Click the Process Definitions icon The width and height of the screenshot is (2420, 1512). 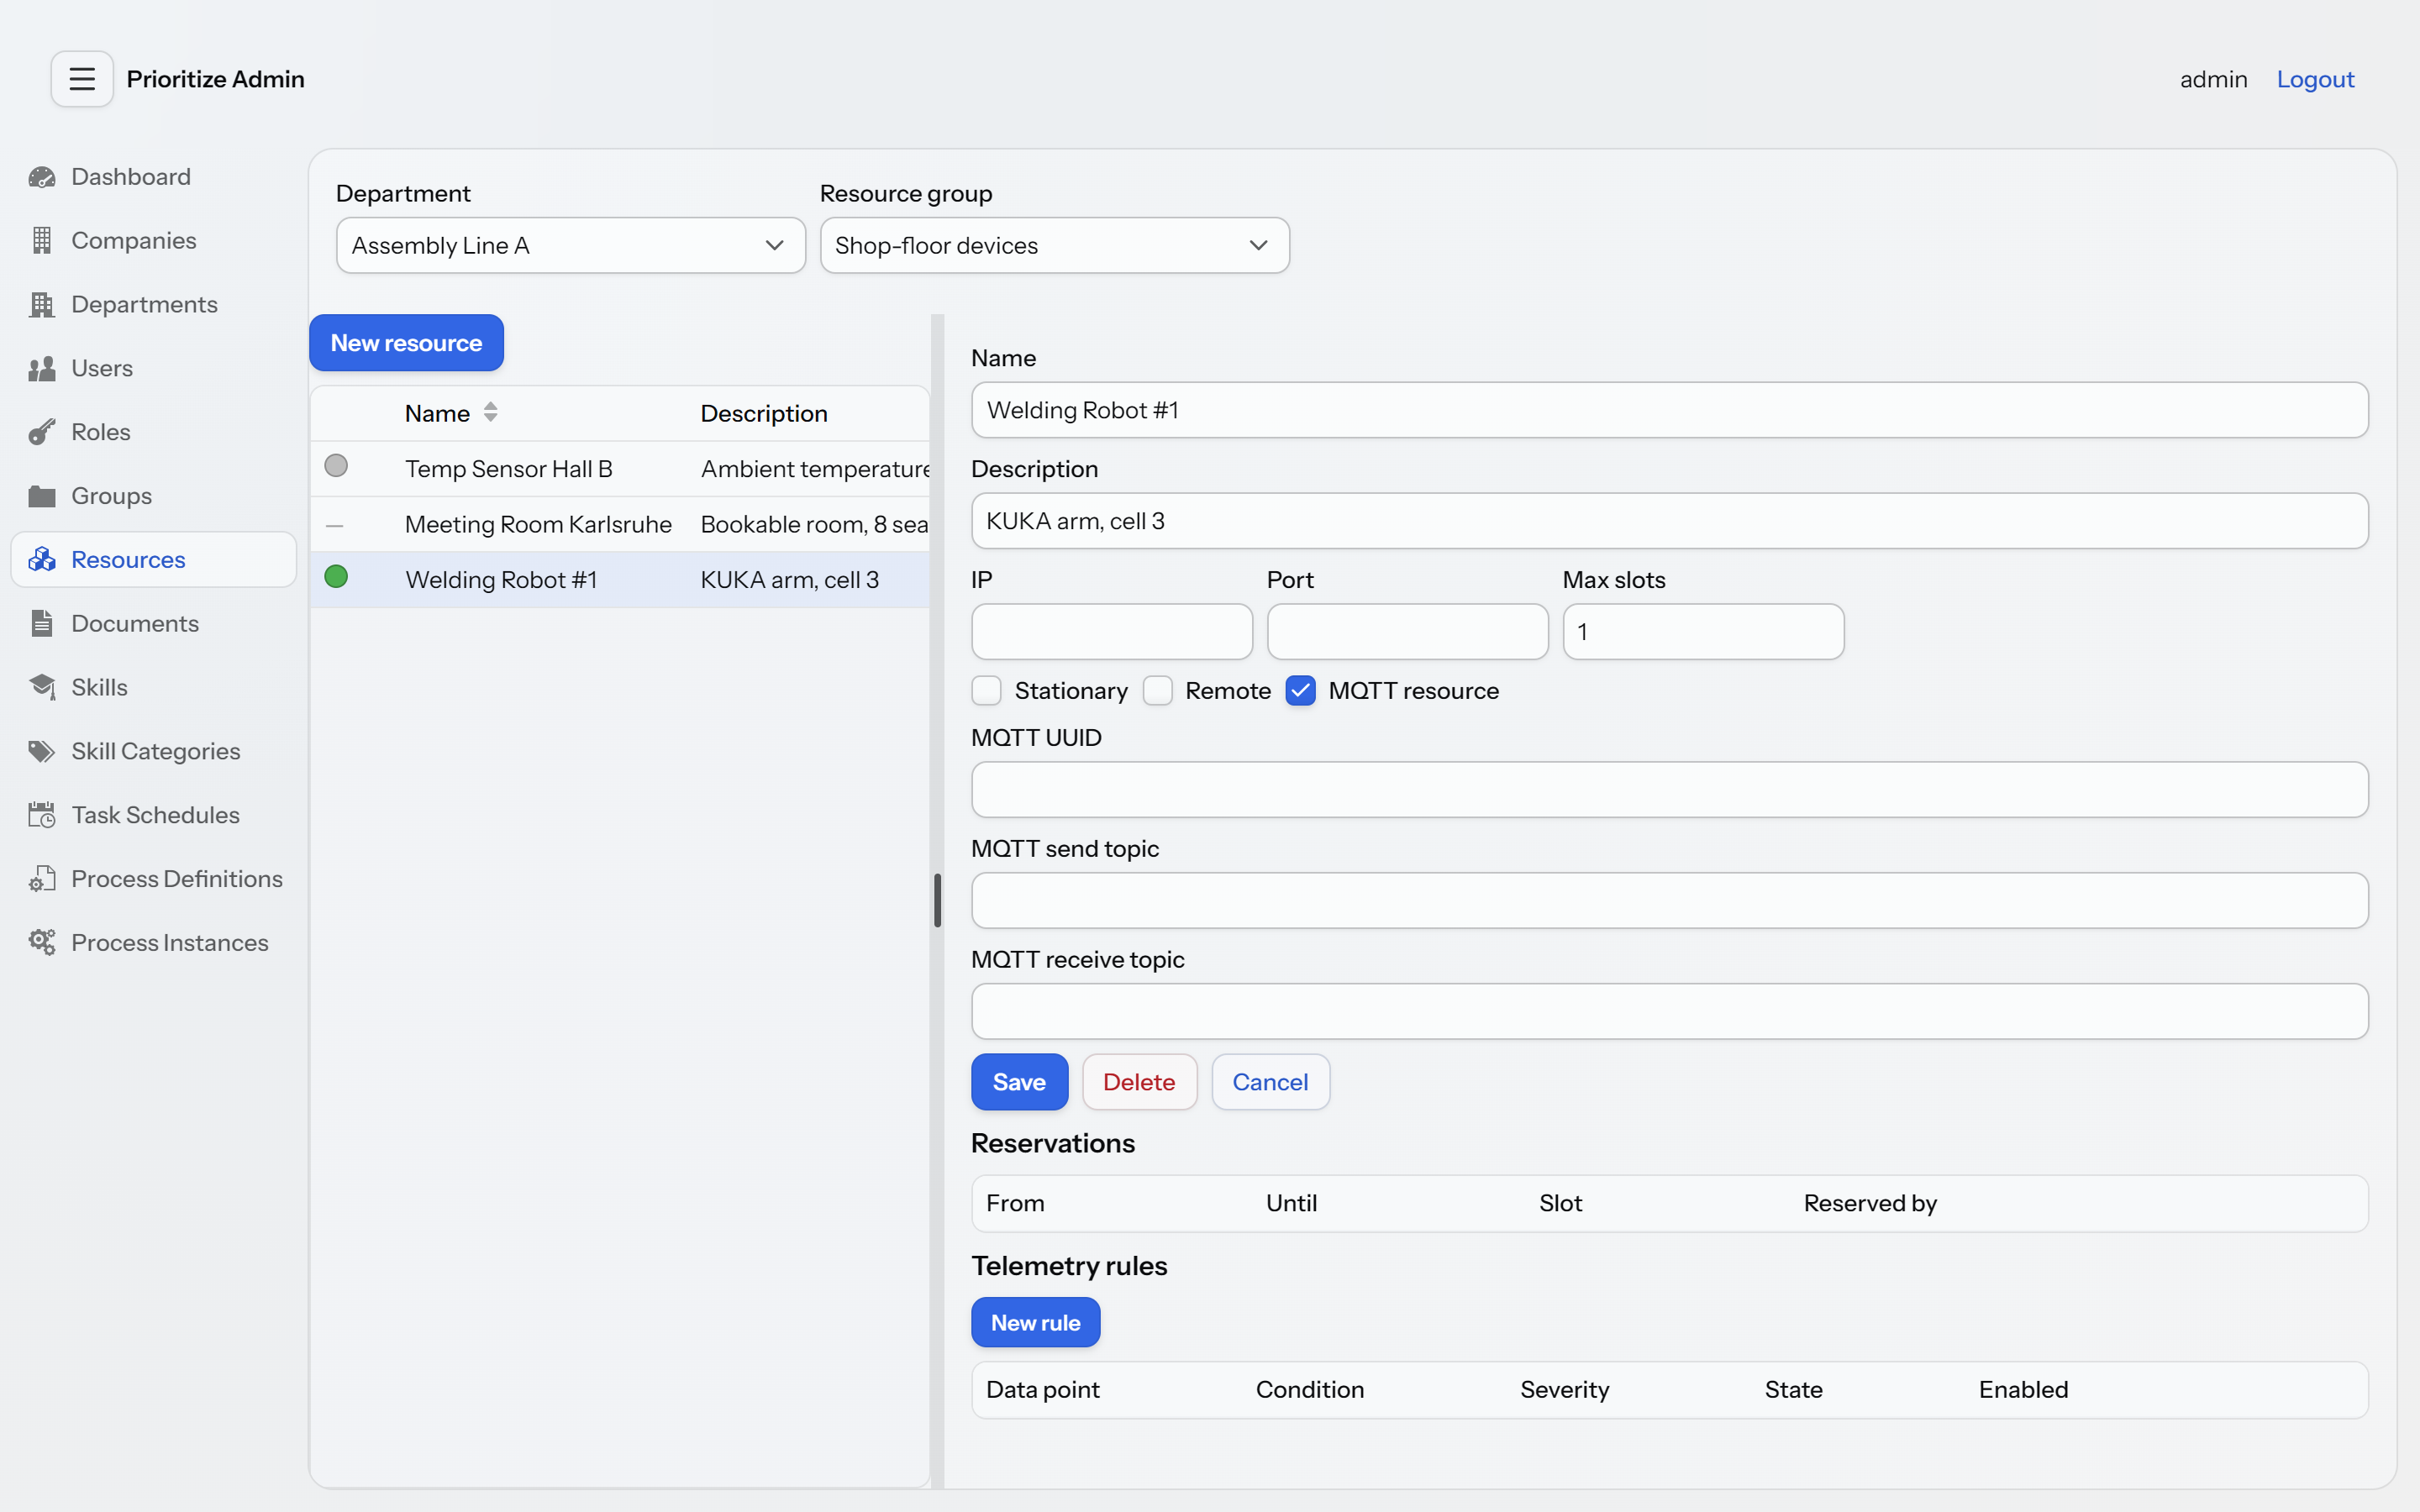coord(42,879)
